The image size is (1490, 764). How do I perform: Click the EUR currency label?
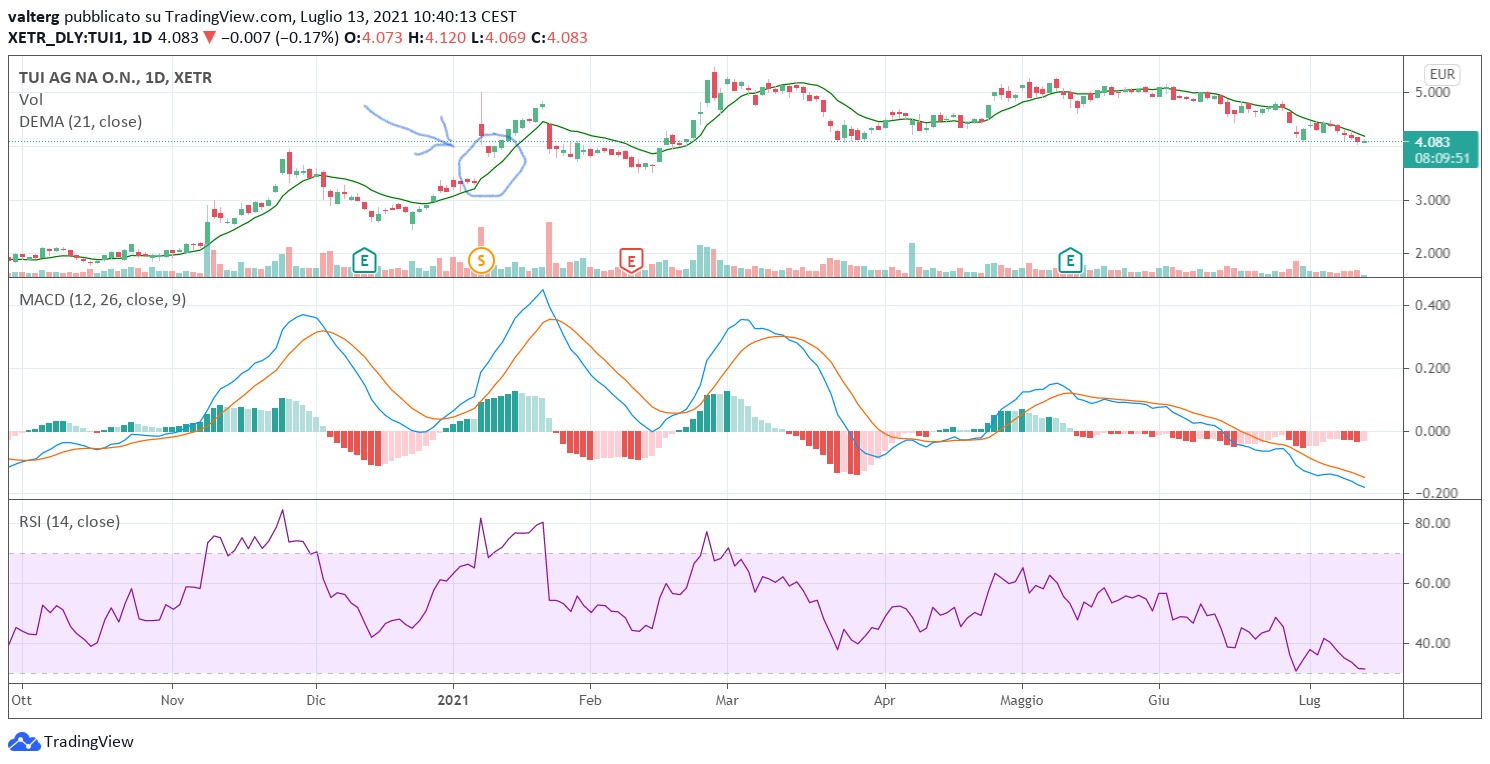[1442, 74]
